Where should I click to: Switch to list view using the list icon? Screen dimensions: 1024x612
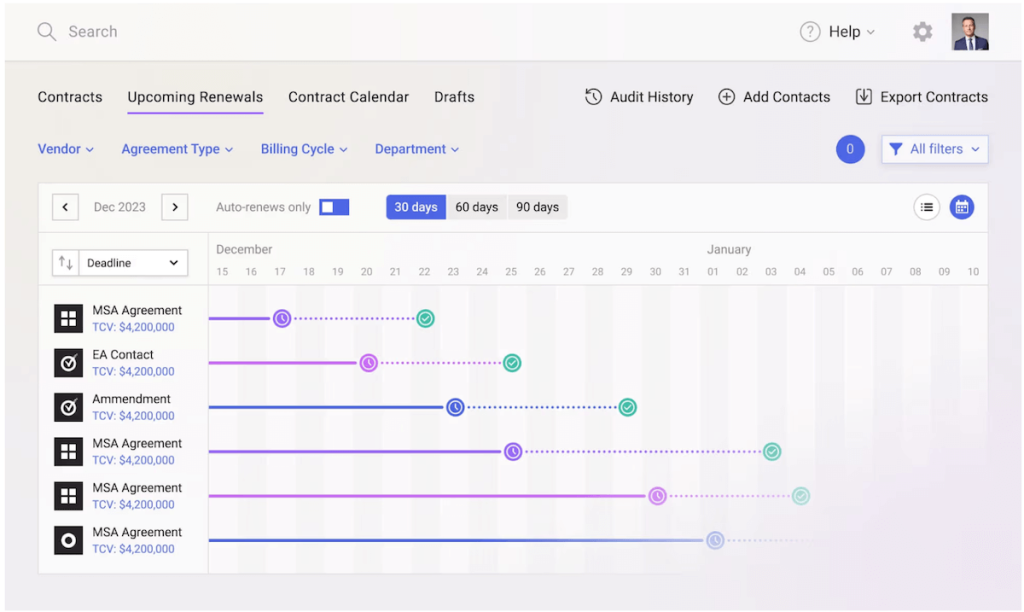click(926, 206)
